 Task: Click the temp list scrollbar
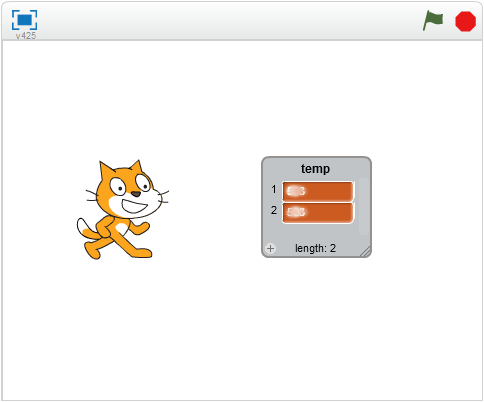tap(364, 206)
